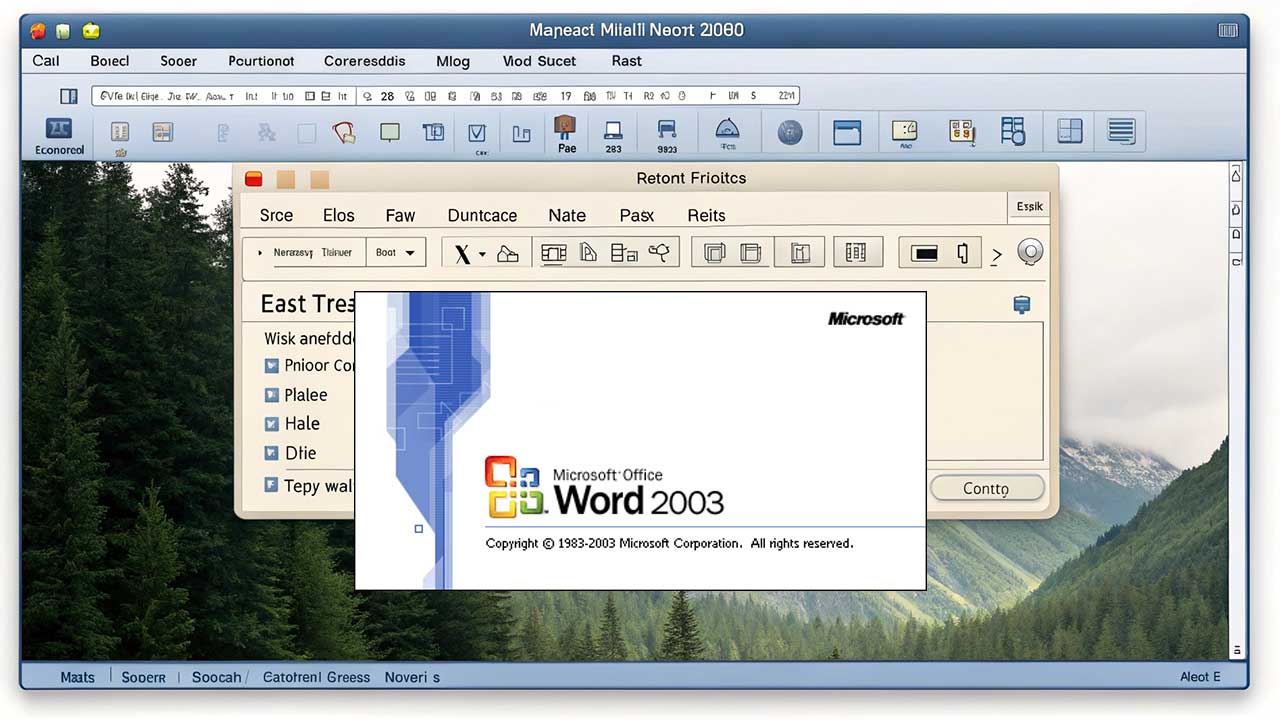Click the dome-shaped icon in main toolbar
The height and width of the screenshot is (720, 1280).
click(727, 128)
